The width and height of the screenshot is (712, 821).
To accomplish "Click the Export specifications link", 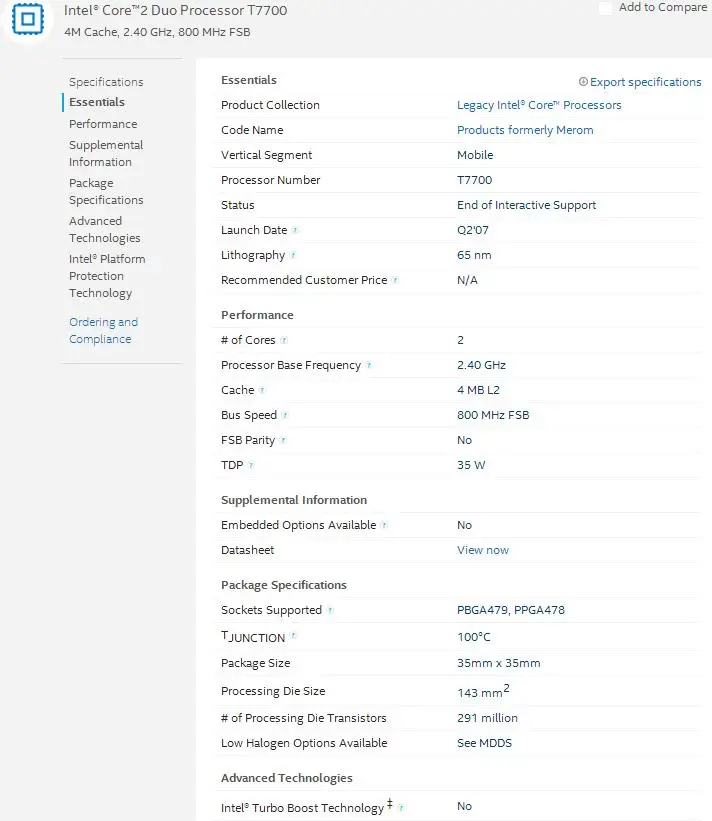I will (x=646, y=82).
